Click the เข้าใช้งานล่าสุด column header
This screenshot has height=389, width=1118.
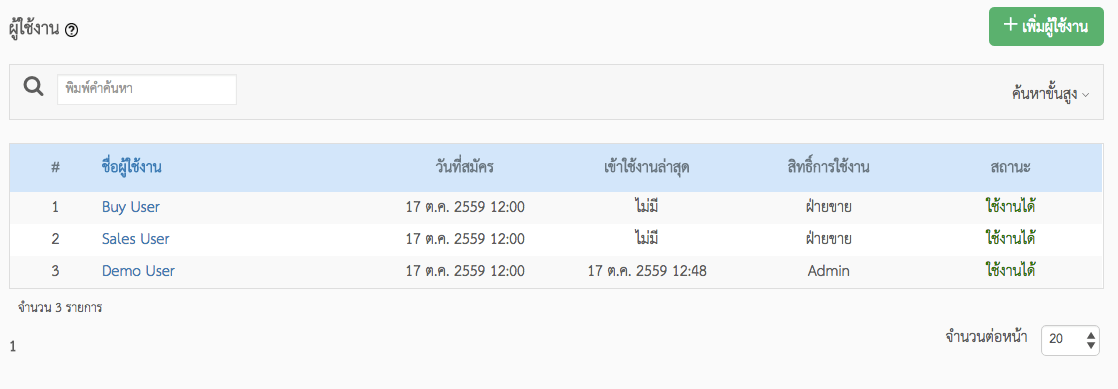pos(646,167)
